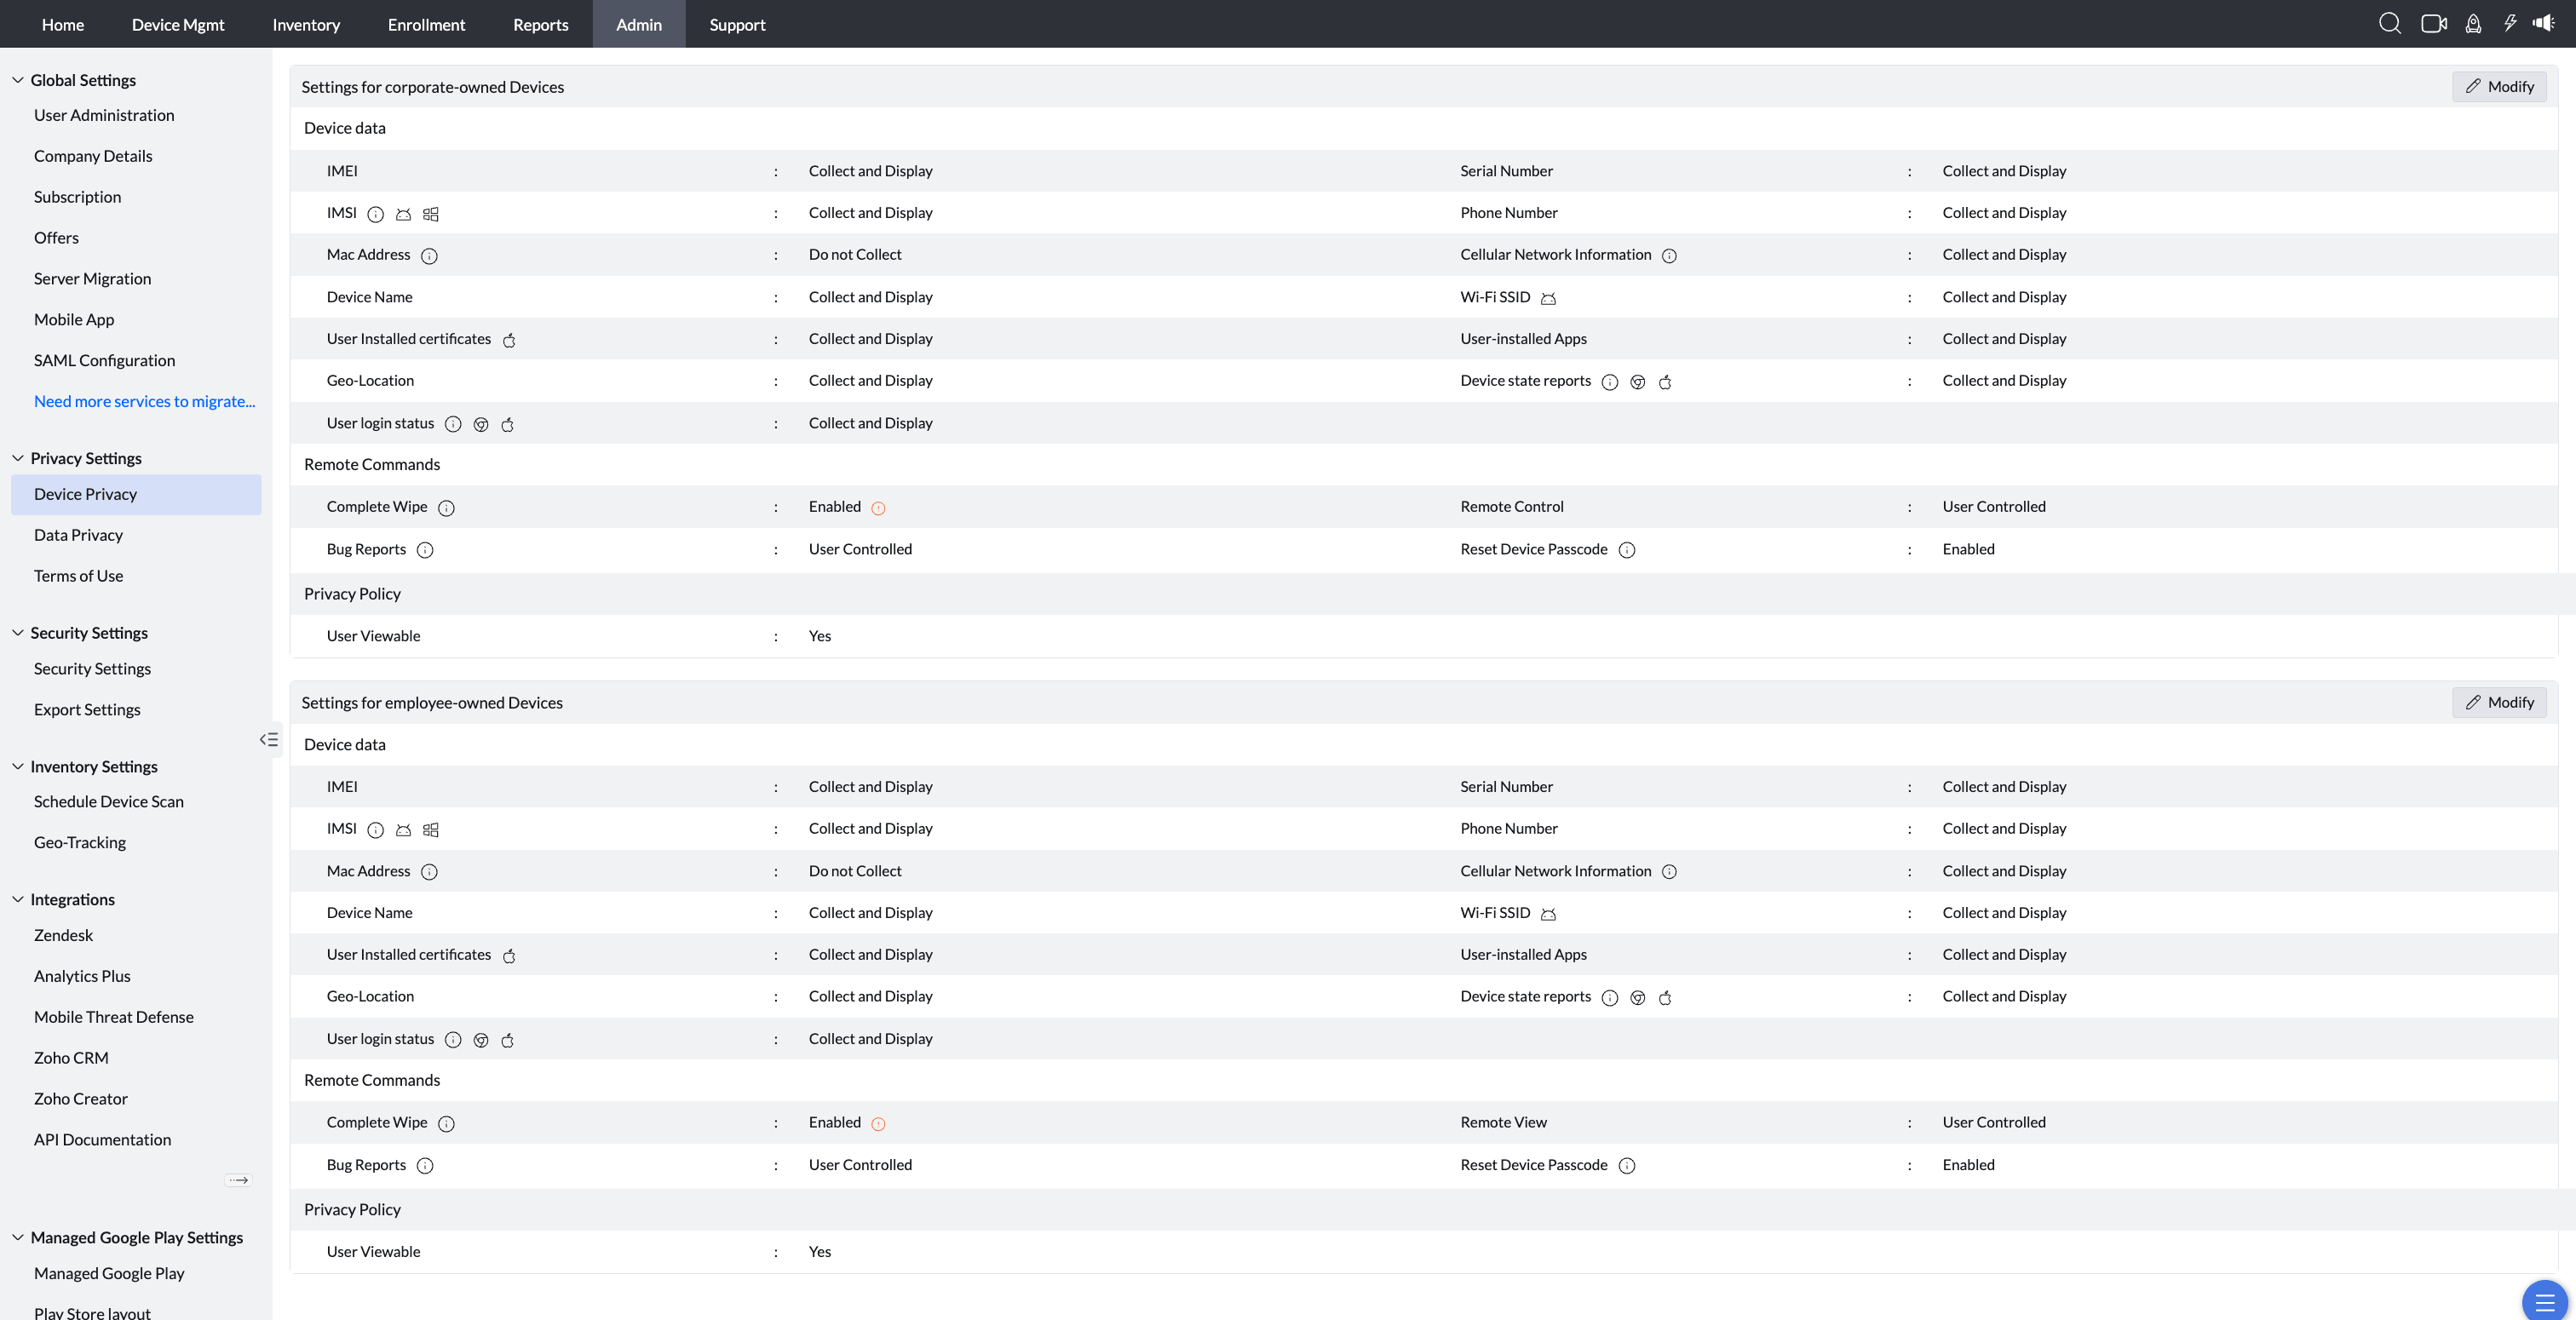Collapse Global Settings section
Image resolution: width=2576 pixels, height=1320 pixels.
pyautogui.click(x=18, y=80)
